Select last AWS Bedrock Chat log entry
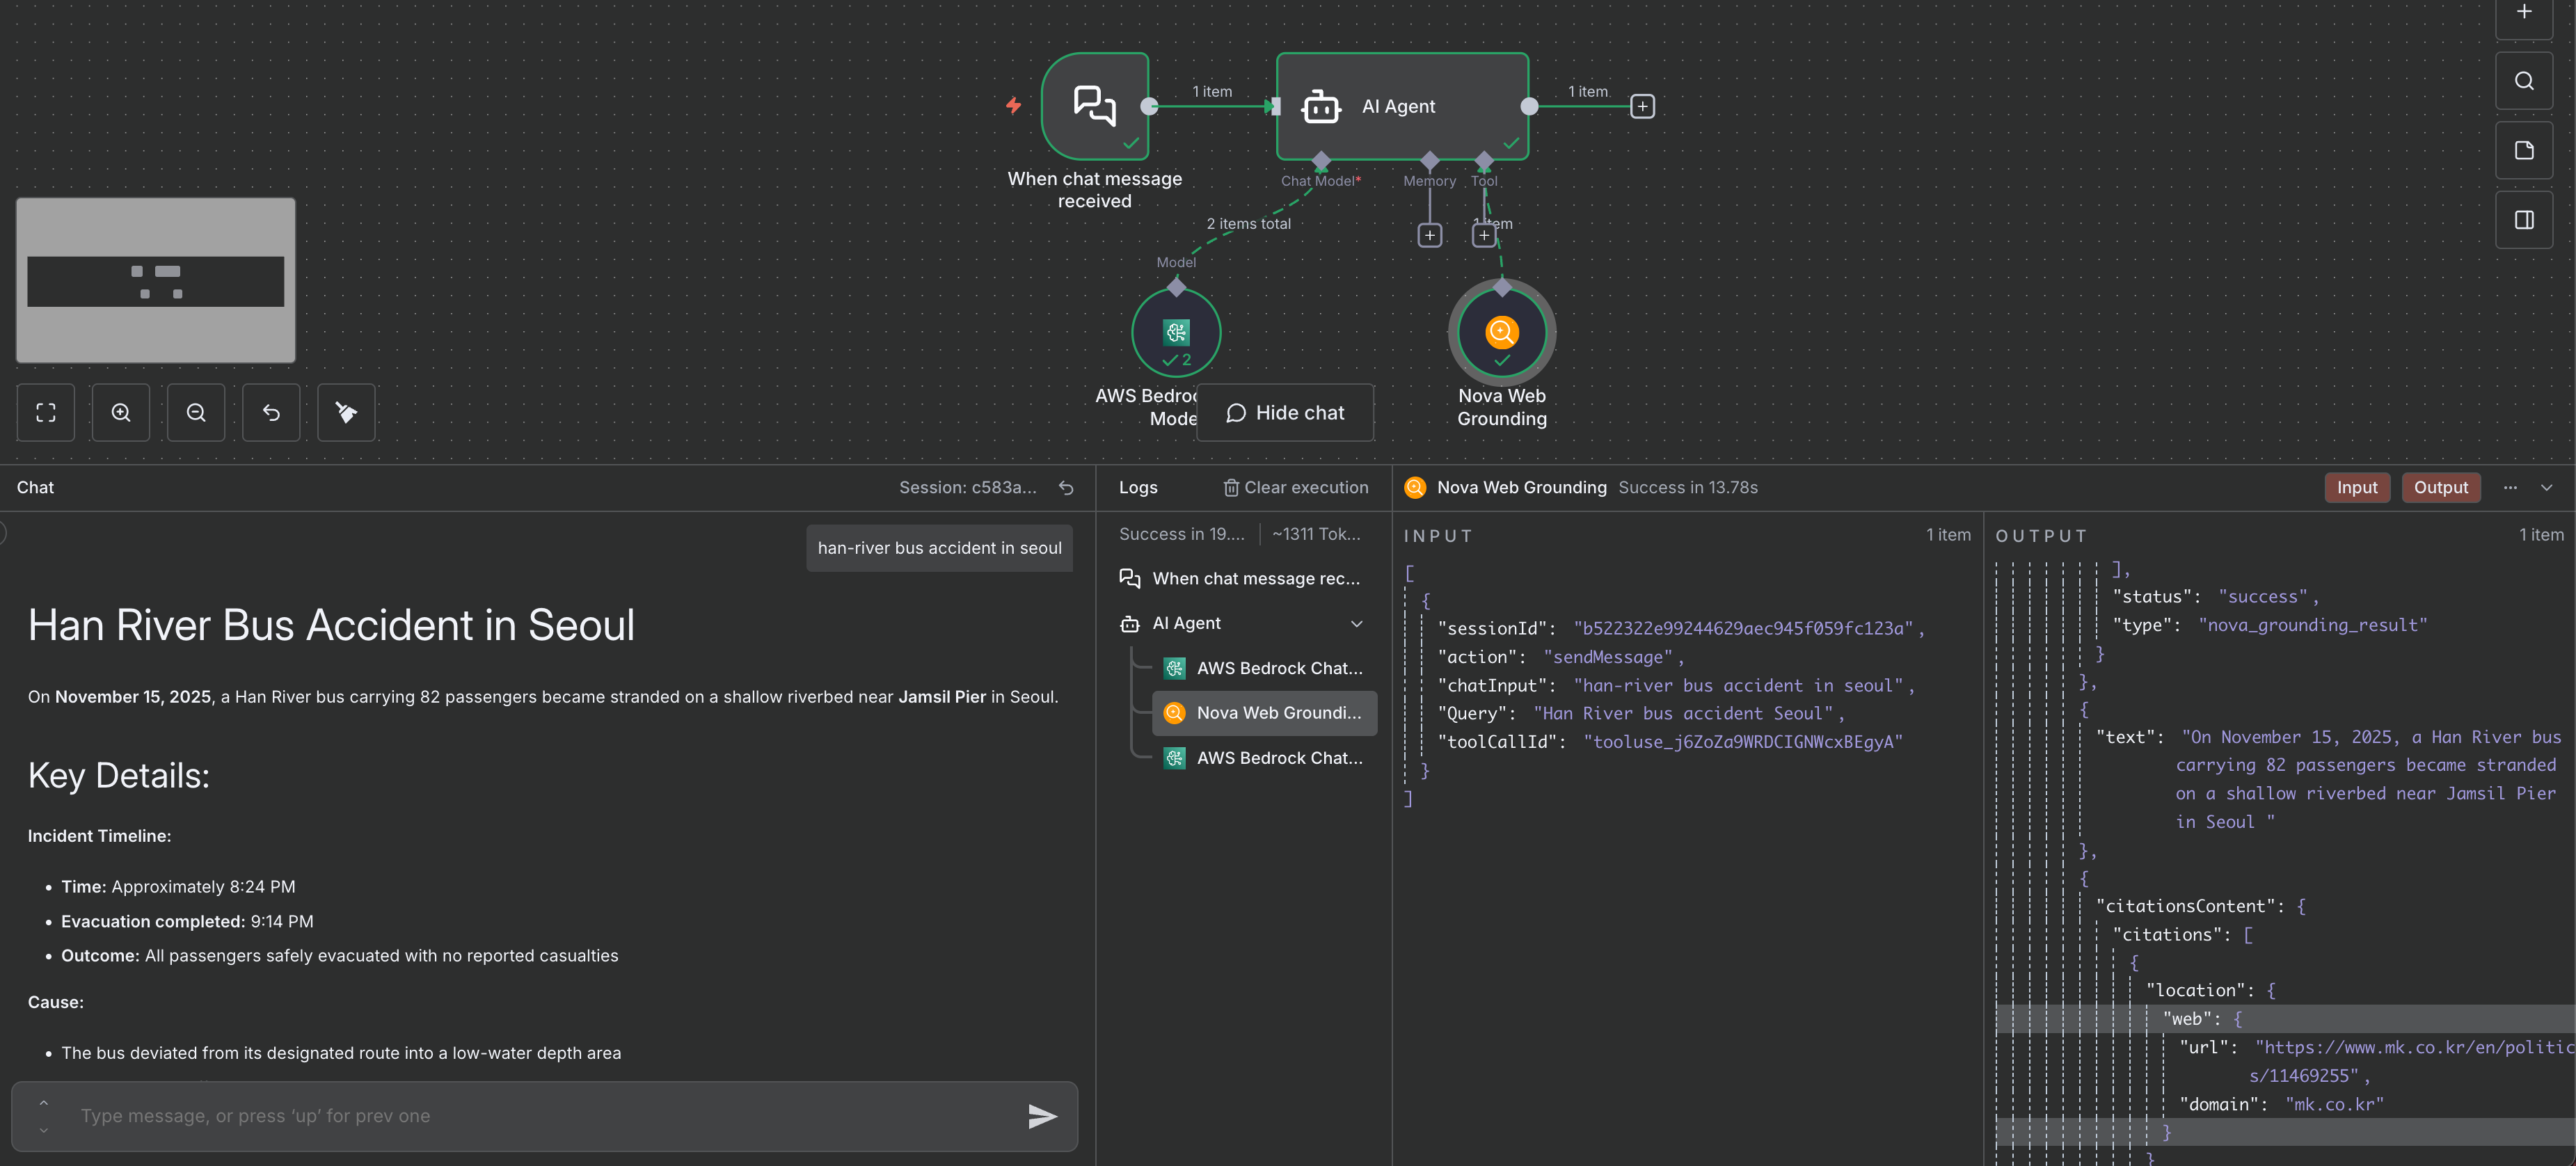 tap(1264, 758)
